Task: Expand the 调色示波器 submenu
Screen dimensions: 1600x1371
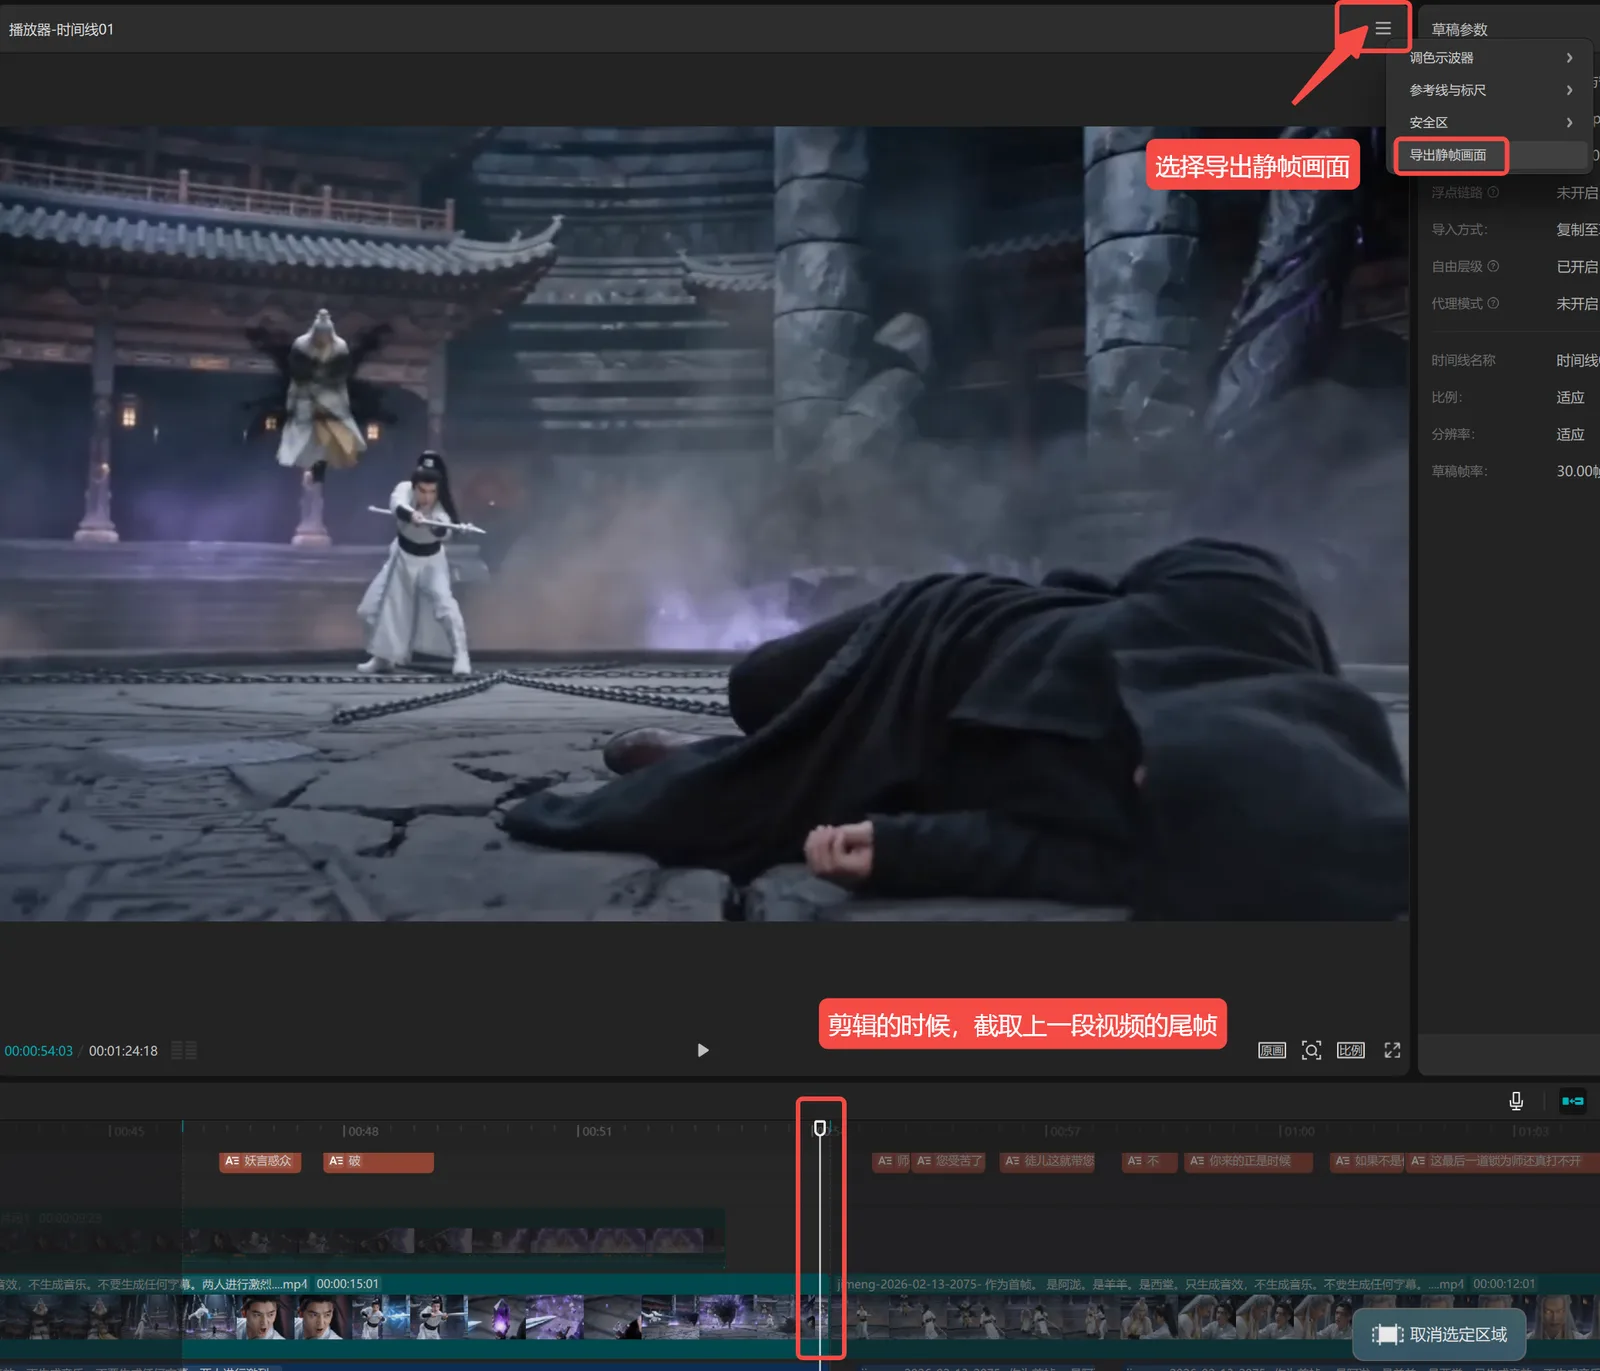Action: (x=1489, y=58)
